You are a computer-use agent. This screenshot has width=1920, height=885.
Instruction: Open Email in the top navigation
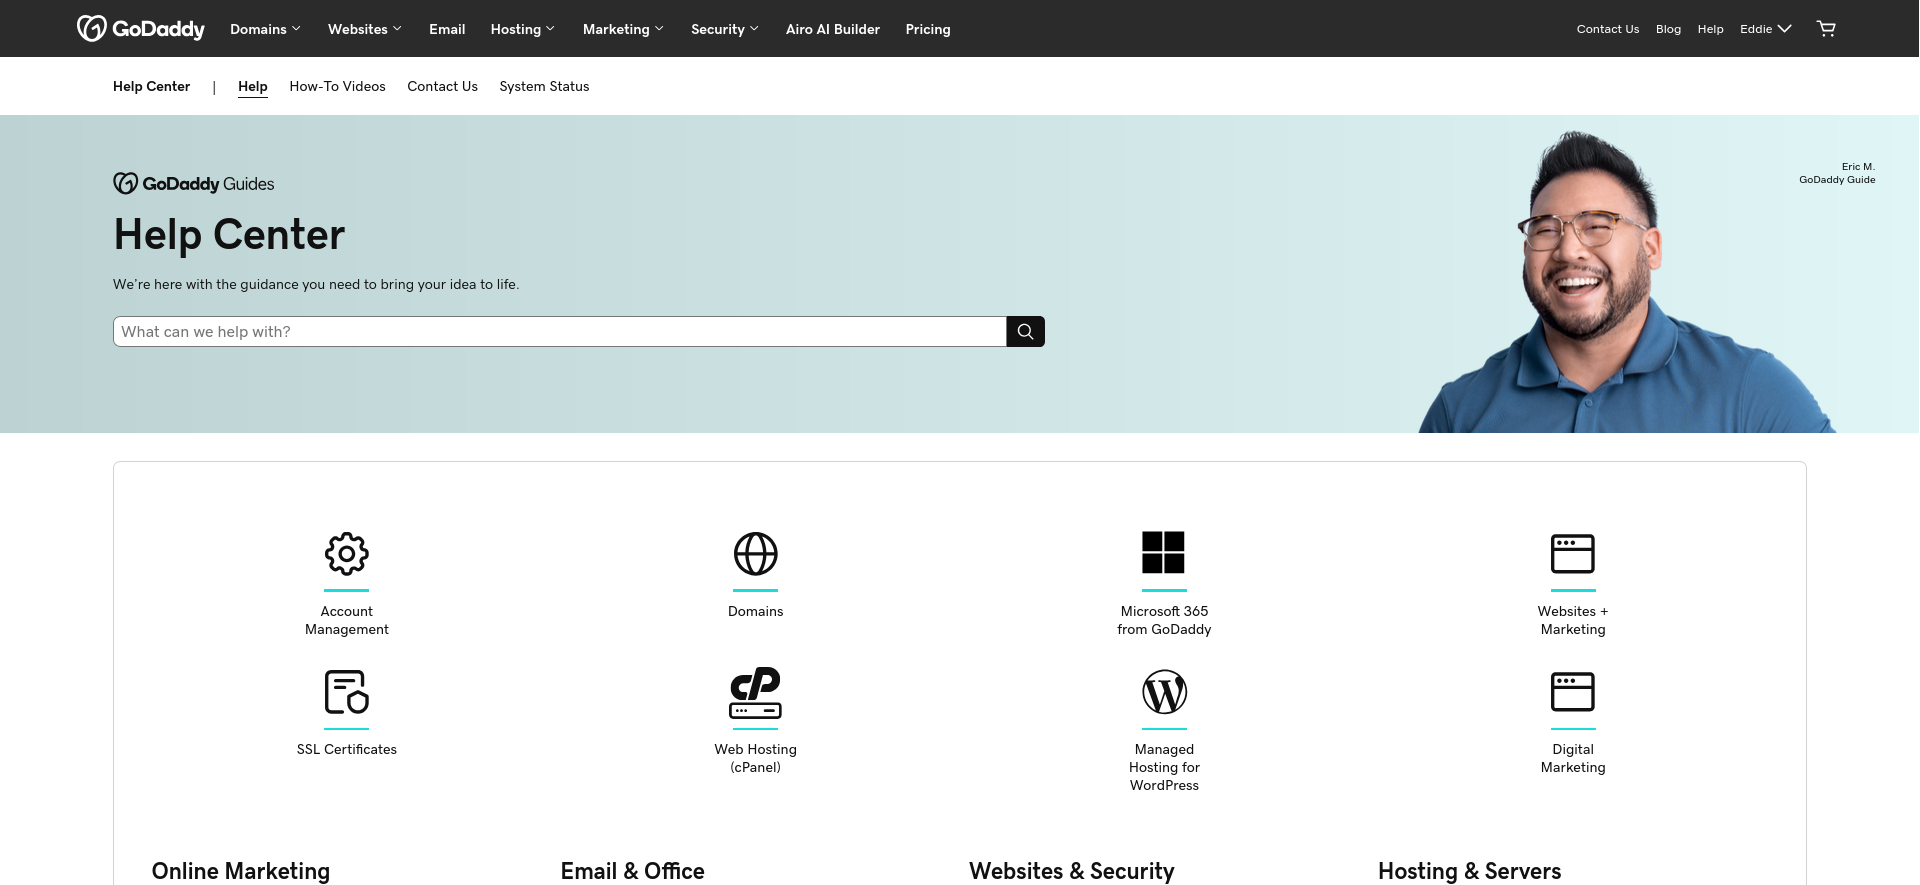click(447, 29)
